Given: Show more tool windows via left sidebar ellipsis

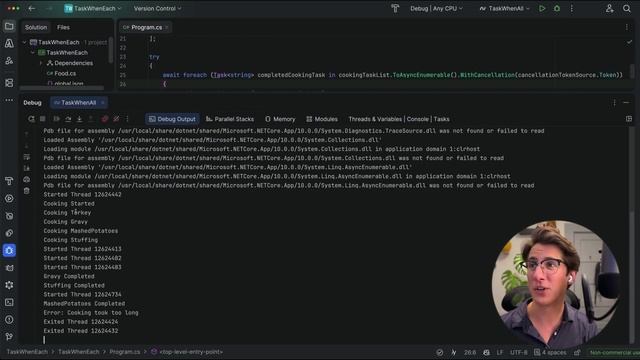Looking at the screenshot, I should tap(9, 100).
